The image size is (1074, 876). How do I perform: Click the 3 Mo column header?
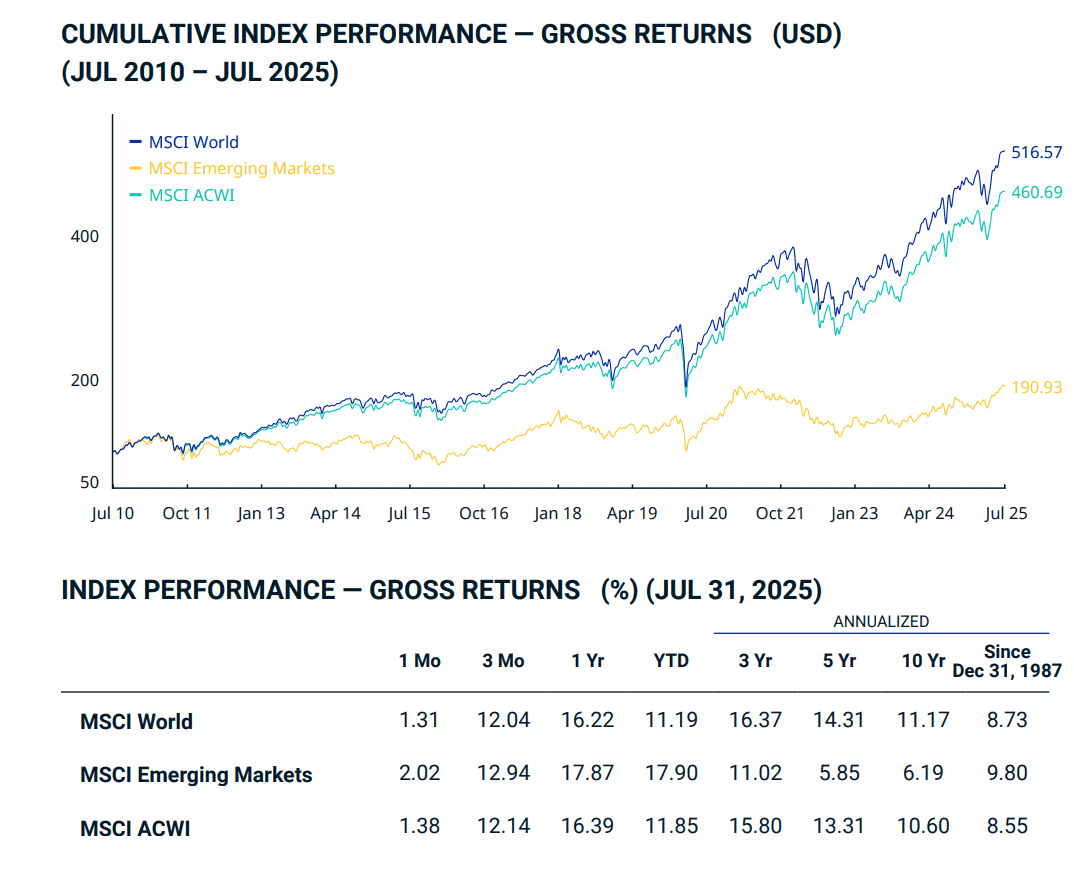click(503, 661)
